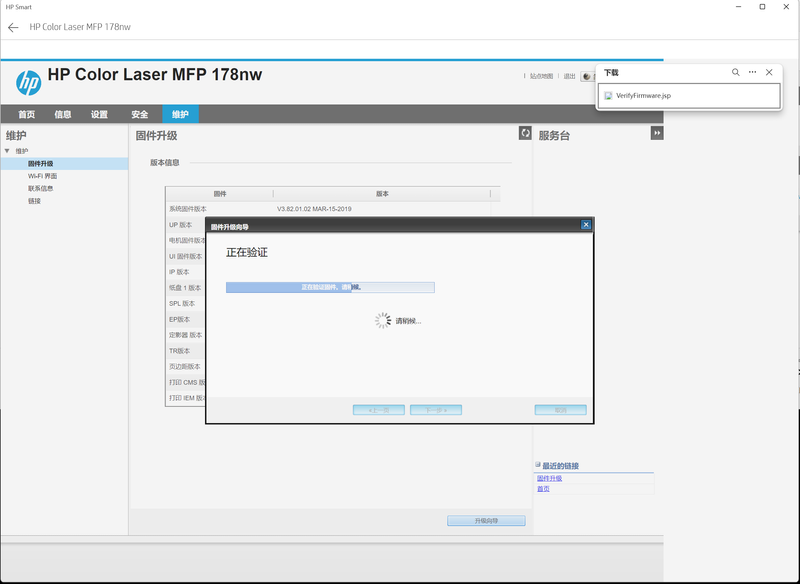This screenshot has width=800, height=584.
Task: Click the 升级向导 button
Action: point(486,521)
